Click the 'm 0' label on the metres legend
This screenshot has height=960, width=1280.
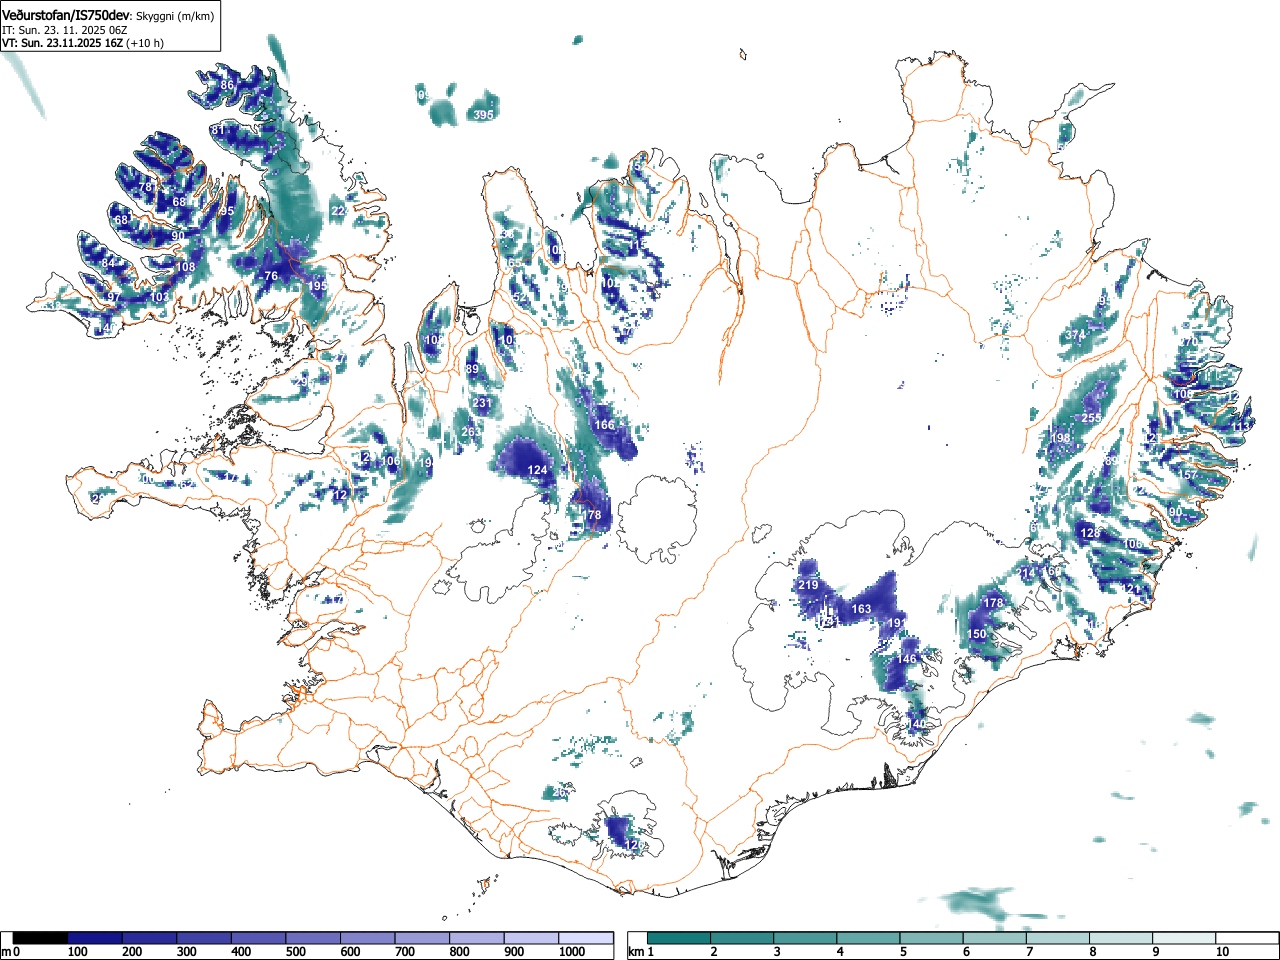coord(11,952)
